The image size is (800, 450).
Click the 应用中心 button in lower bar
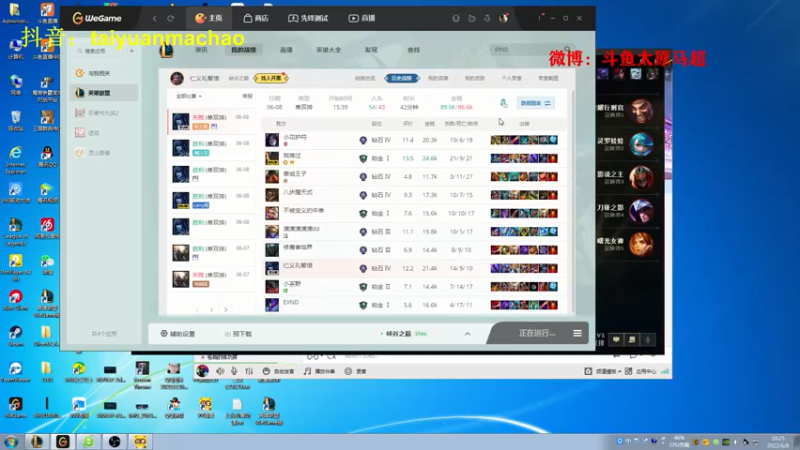[641, 371]
